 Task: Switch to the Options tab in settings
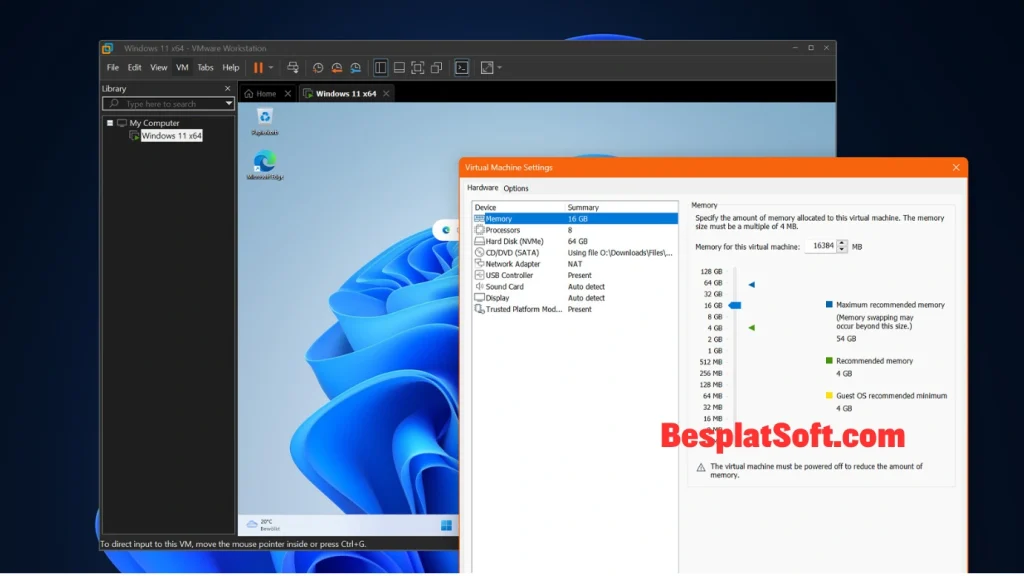pos(515,188)
